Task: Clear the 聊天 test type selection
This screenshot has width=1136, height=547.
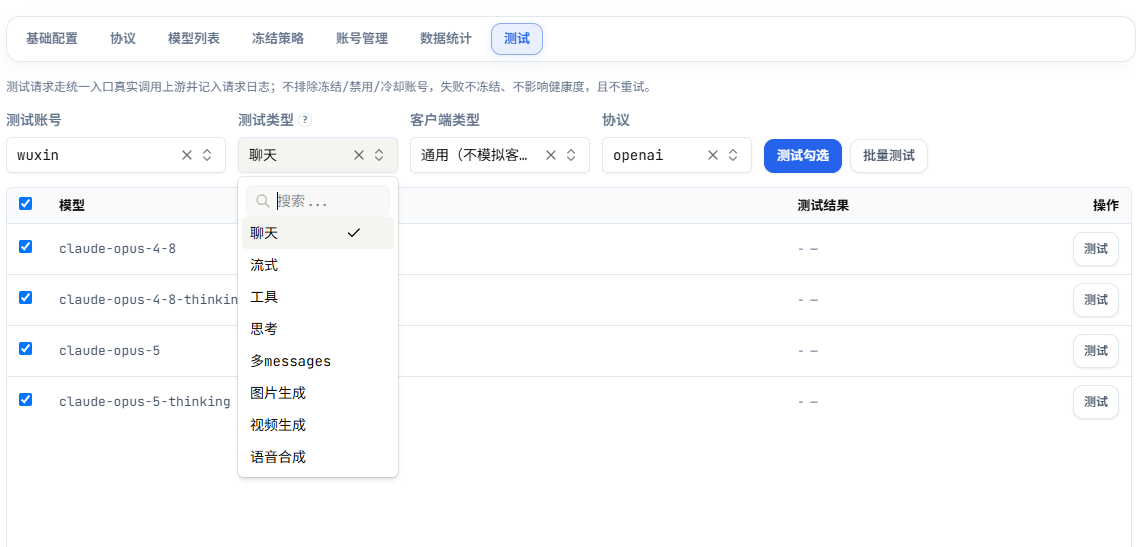Action: pos(359,155)
